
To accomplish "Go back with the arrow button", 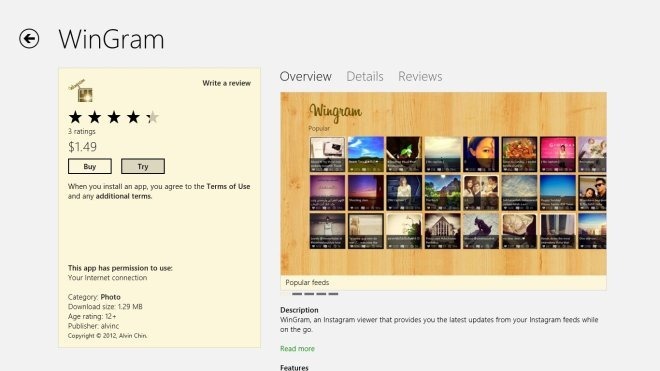I will [29, 39].
